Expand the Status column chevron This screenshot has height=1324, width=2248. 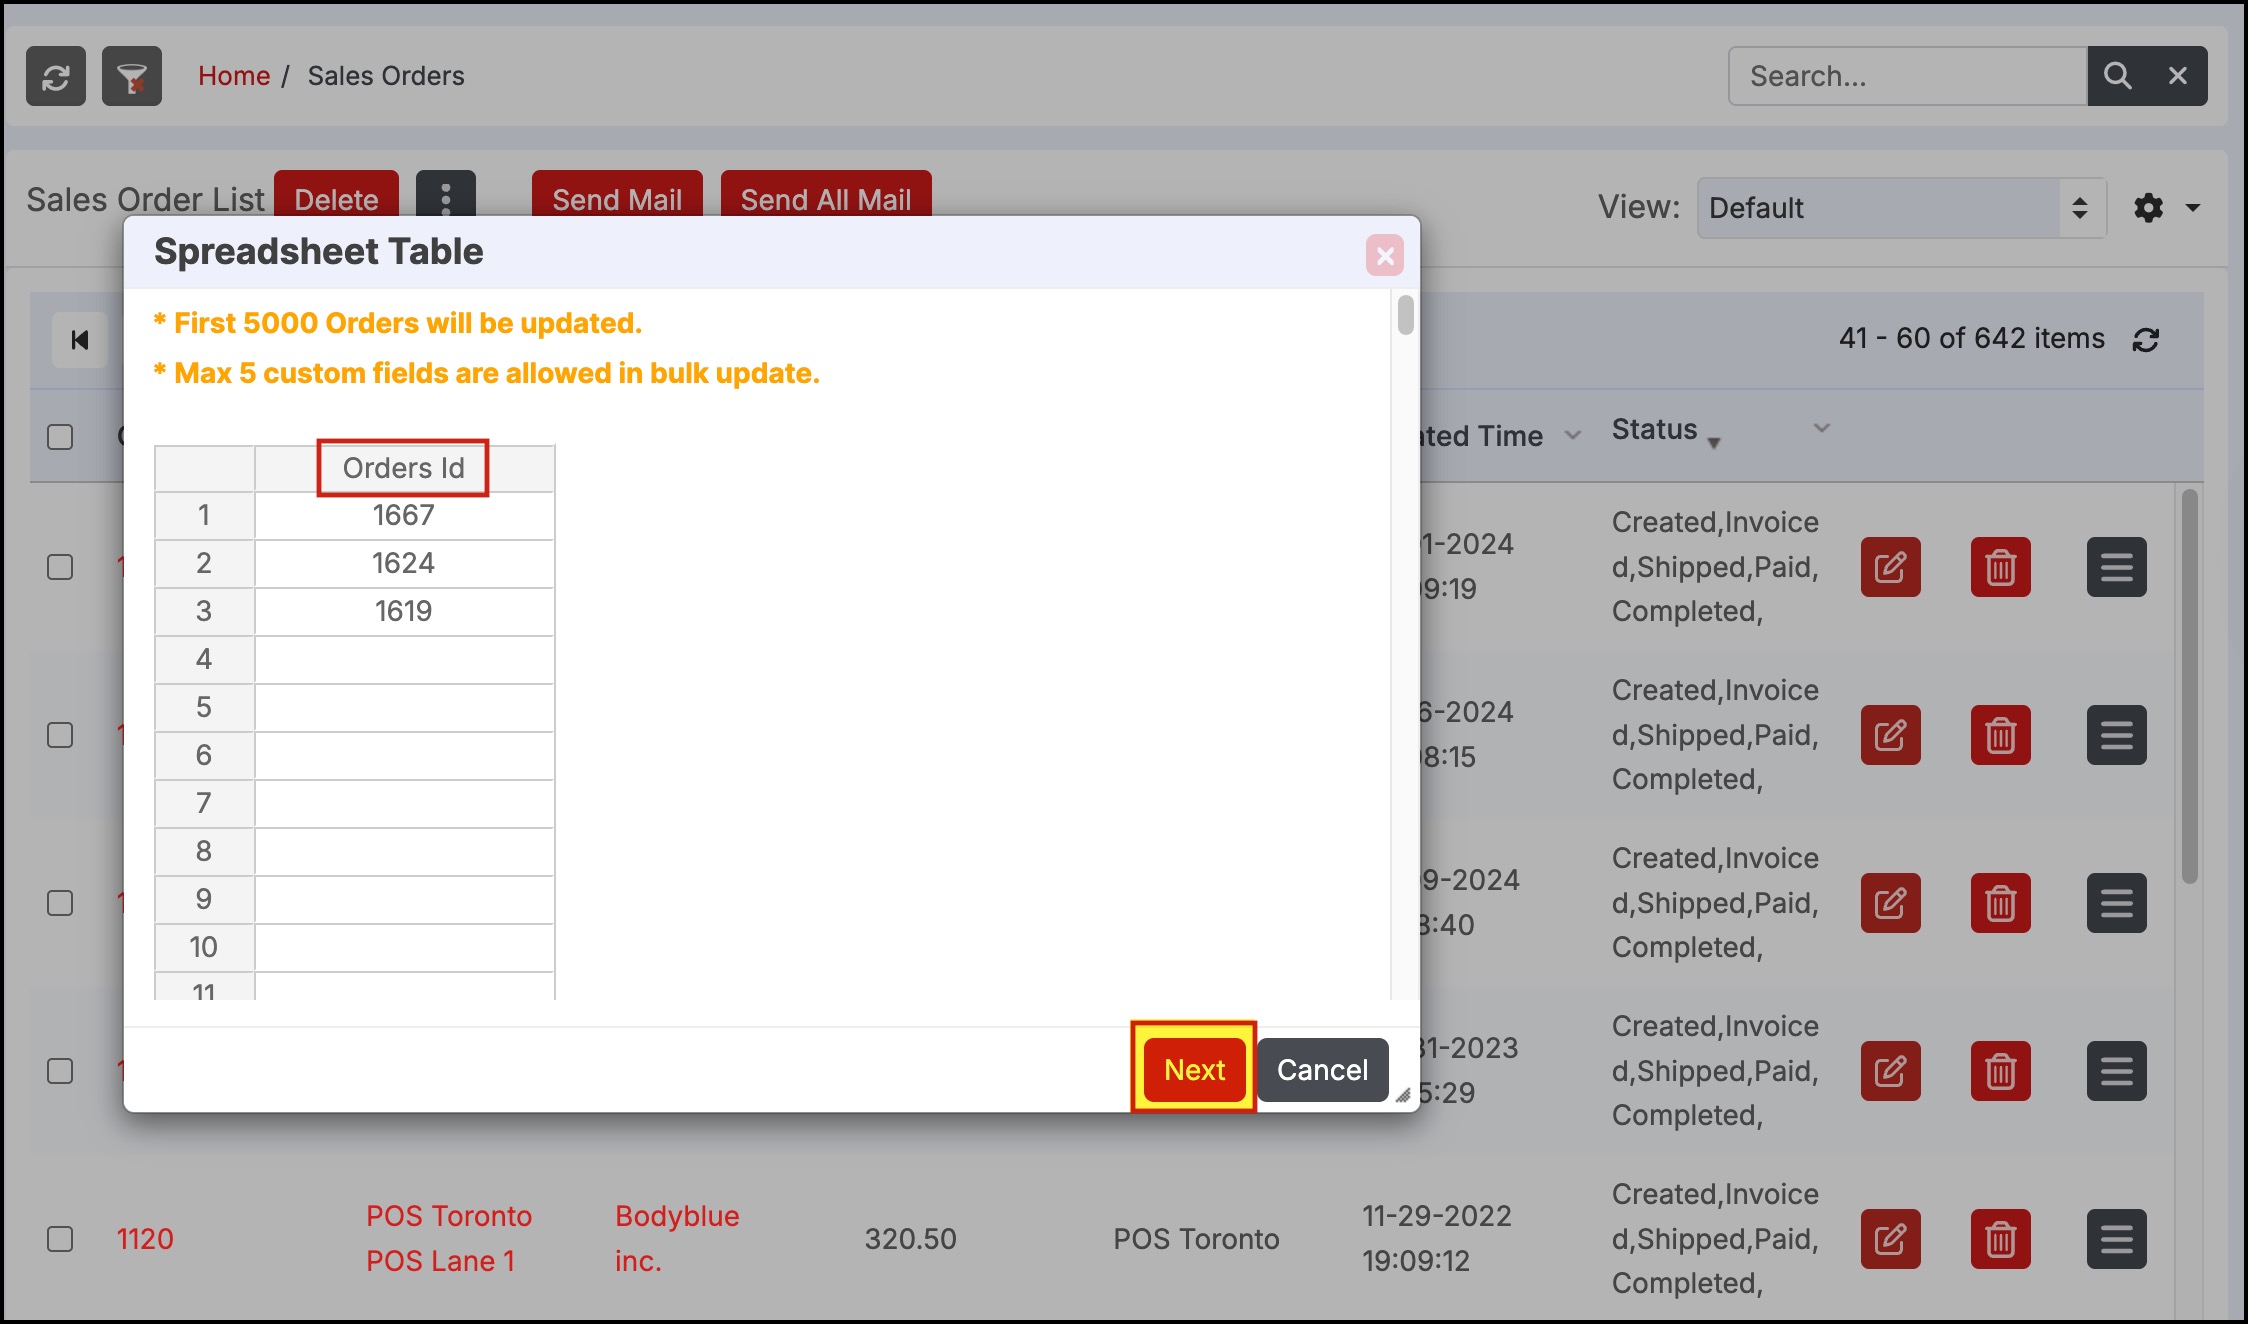coord(1821,428)
